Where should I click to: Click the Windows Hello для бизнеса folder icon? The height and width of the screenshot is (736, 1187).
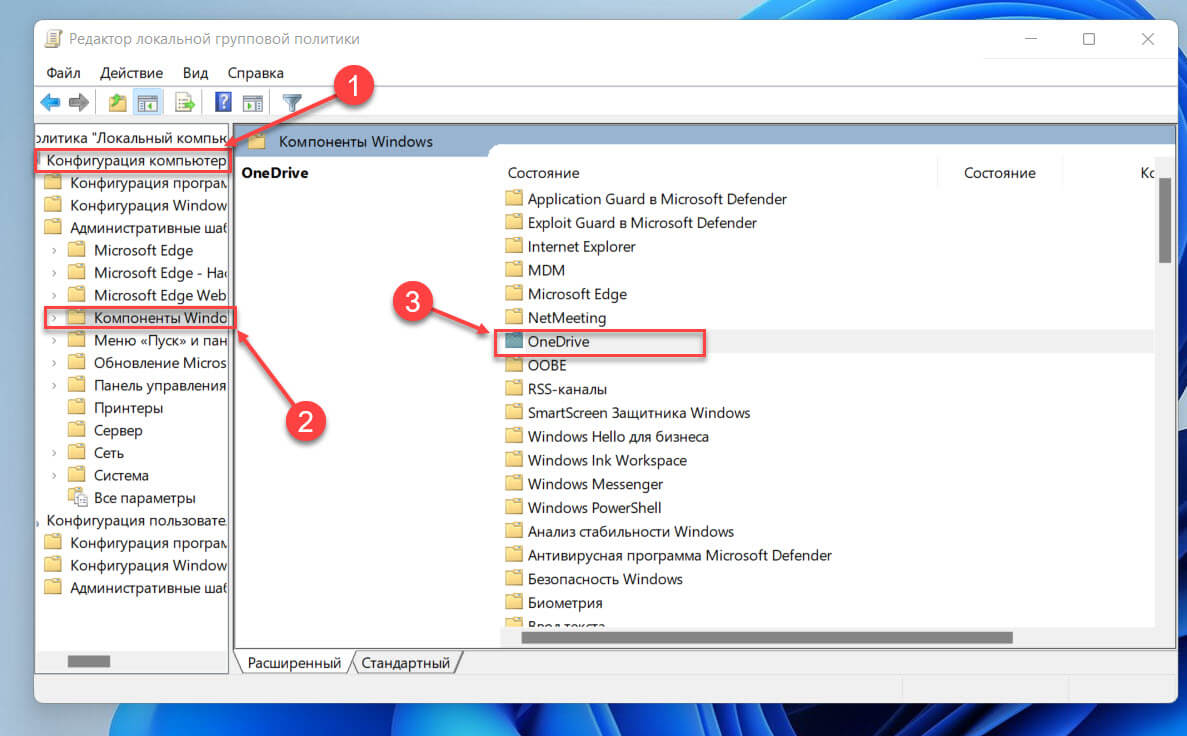pyautogui.click(x=514, y=435)
